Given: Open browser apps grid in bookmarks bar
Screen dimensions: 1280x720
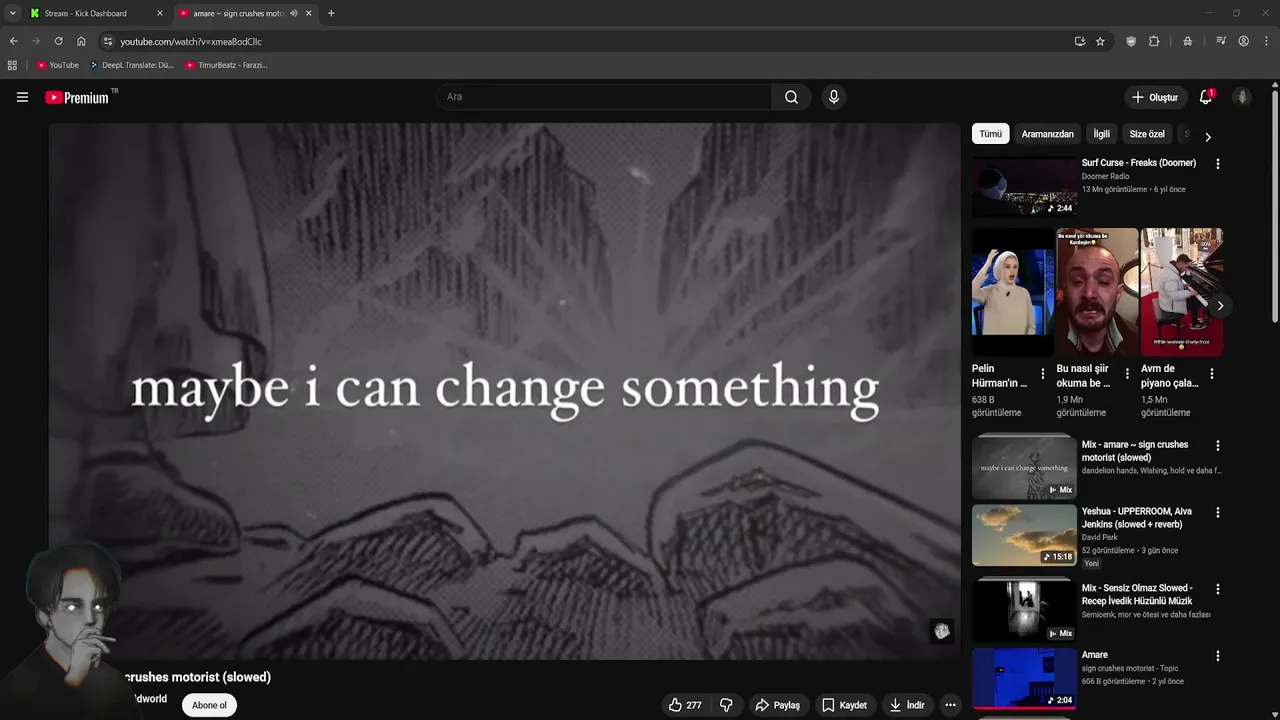Looking at the screenshot, I should coord(12,65).
